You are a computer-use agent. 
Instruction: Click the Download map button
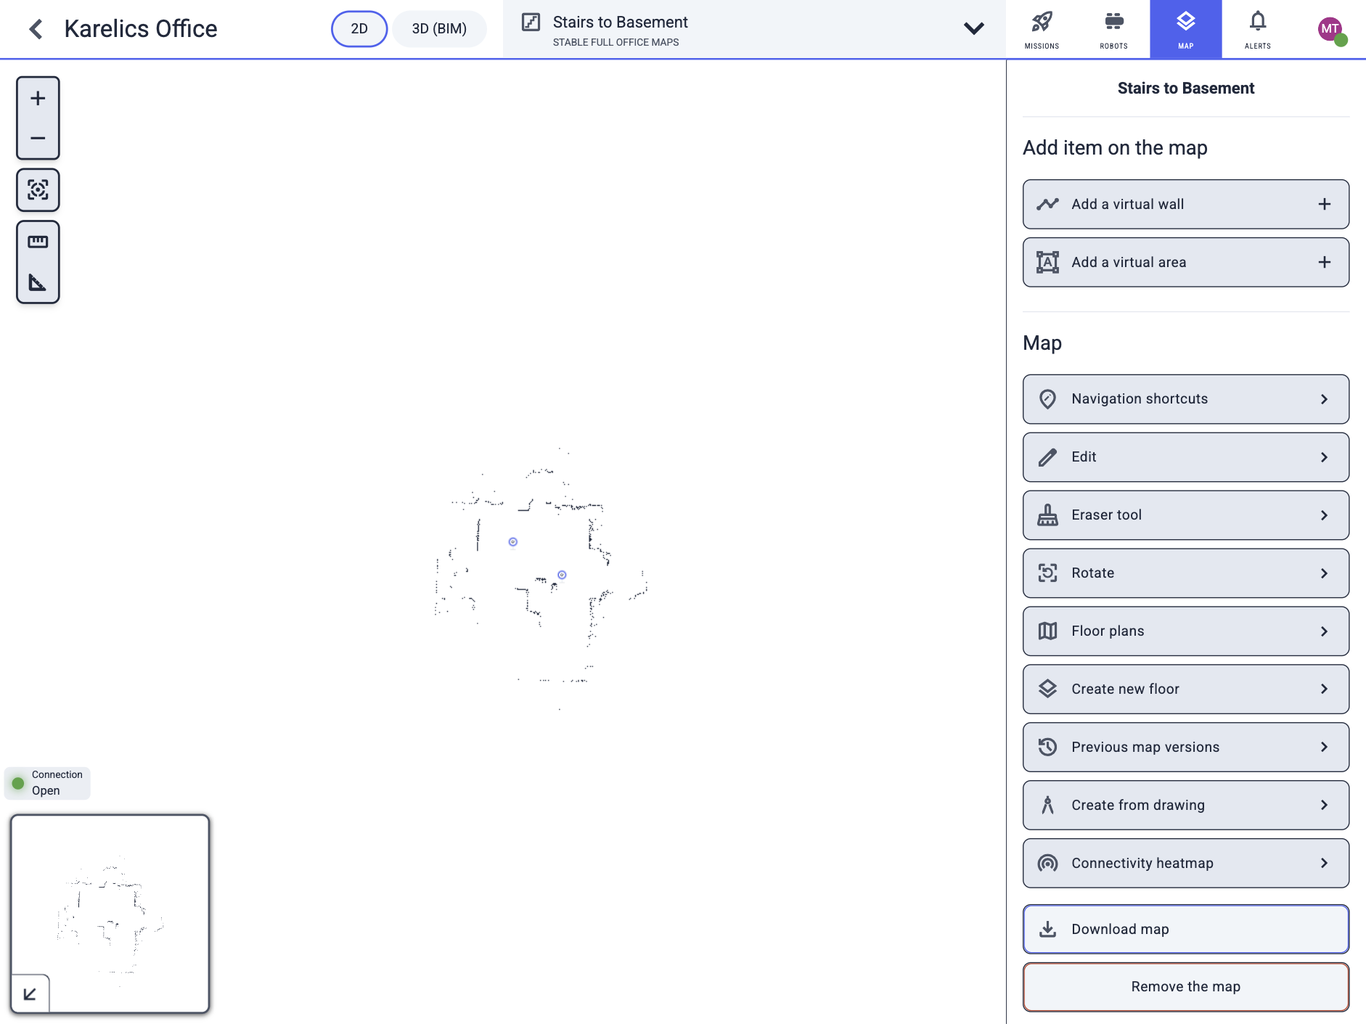tap(1186, 929)
